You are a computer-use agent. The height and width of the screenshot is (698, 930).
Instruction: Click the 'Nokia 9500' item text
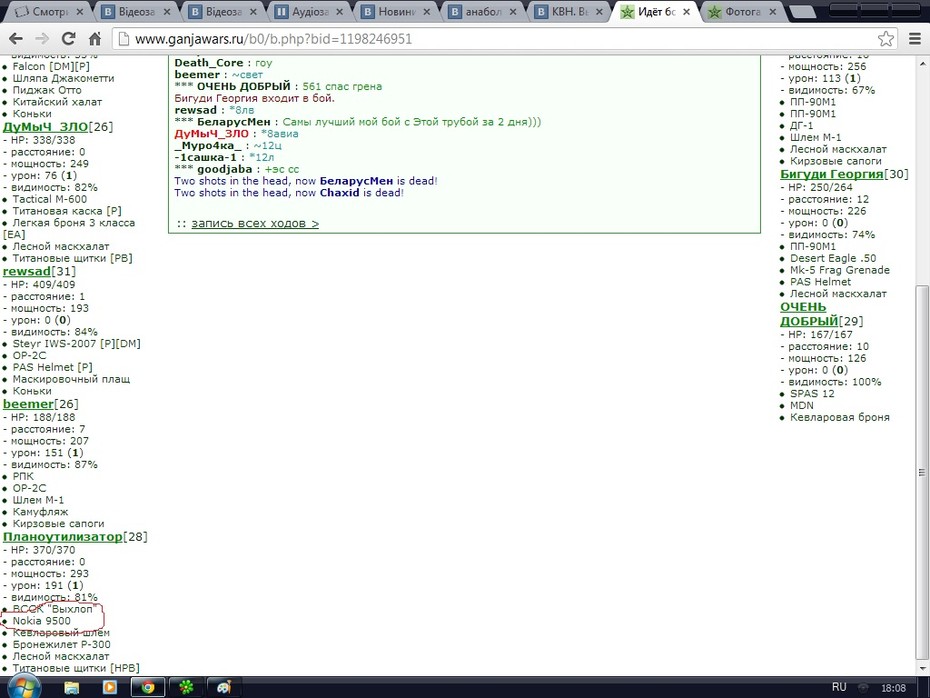tap(42, 621)
